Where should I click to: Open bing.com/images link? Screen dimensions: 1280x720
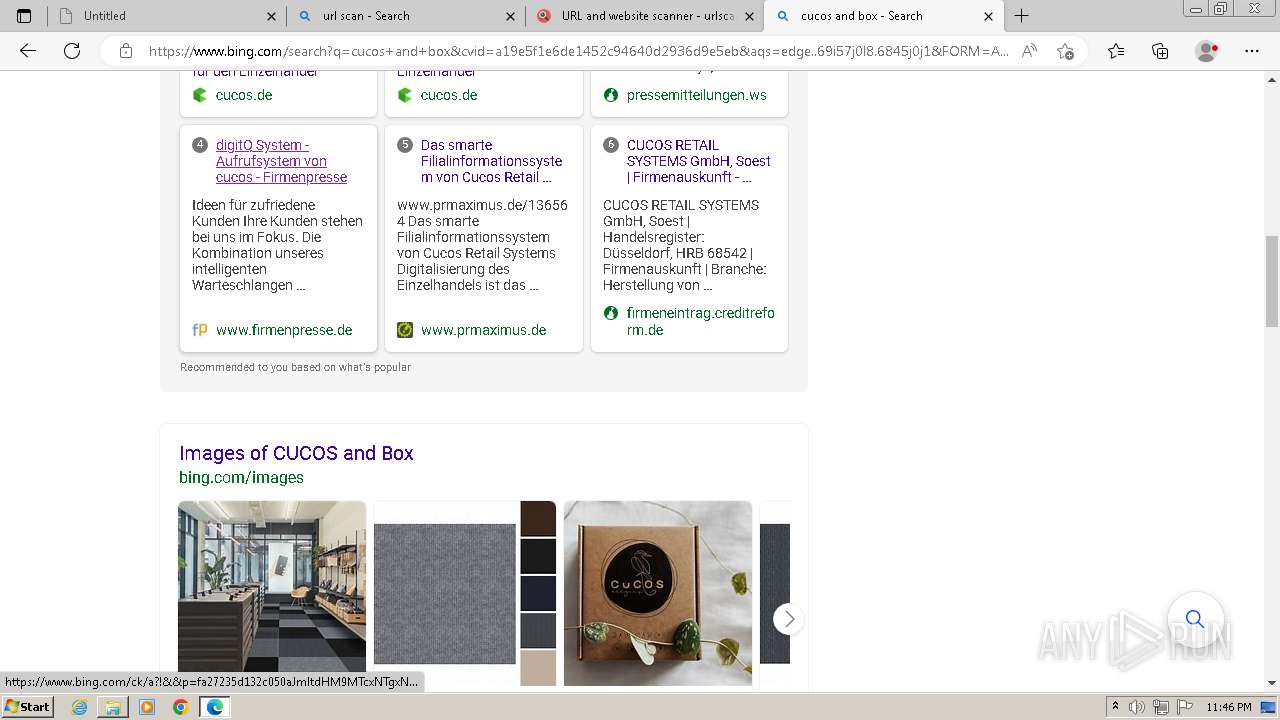241,477
